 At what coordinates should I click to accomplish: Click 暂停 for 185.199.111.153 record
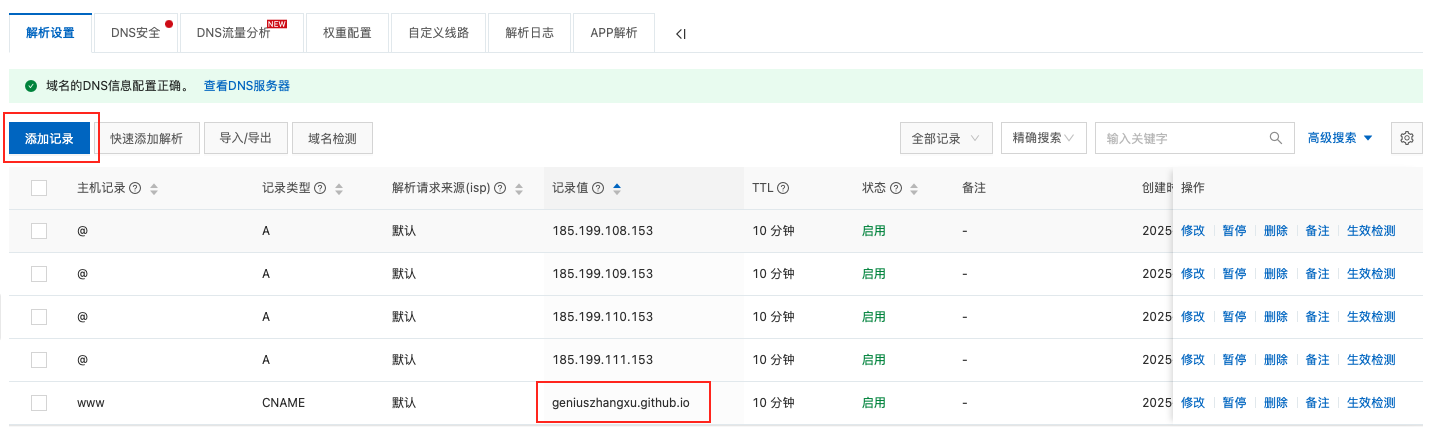point(1234,360)
